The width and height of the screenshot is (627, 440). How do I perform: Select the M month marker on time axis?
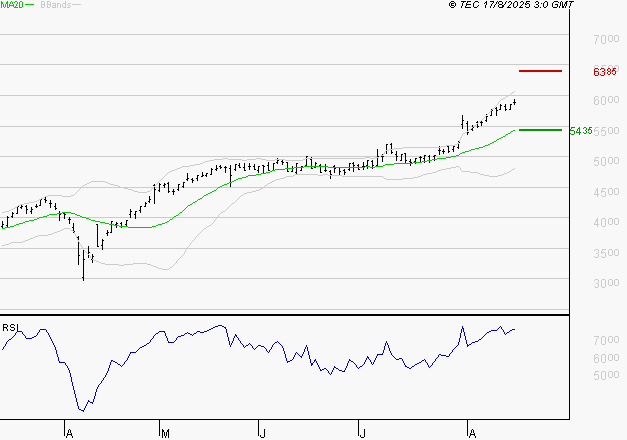(x=164, y=432)
